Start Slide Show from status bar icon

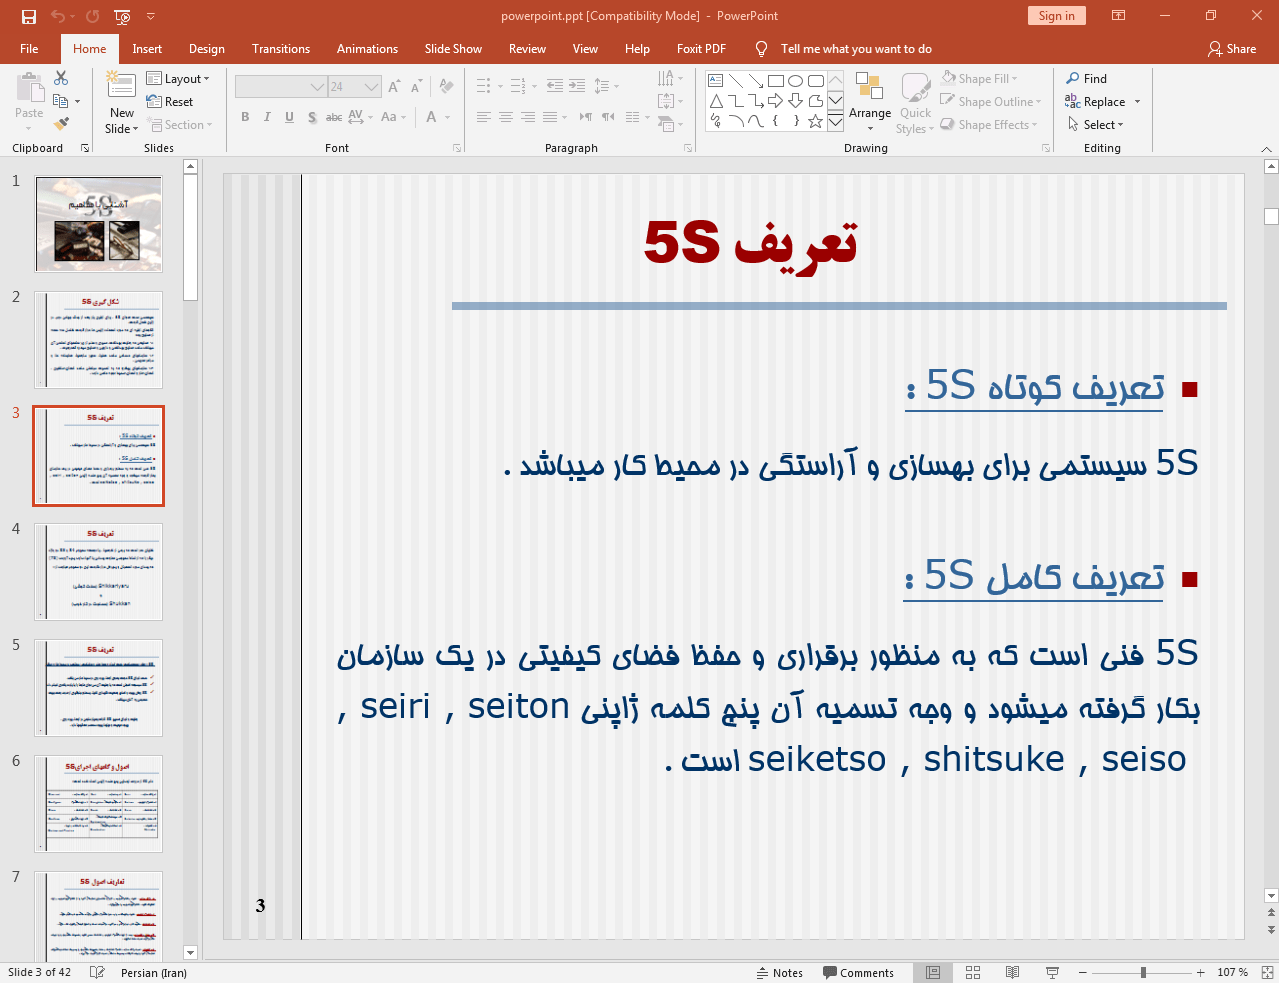coord(1052,972)
